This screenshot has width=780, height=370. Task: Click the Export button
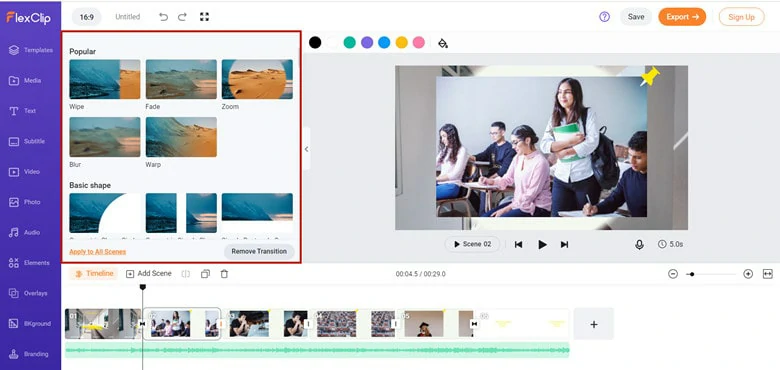coord(682,17)
